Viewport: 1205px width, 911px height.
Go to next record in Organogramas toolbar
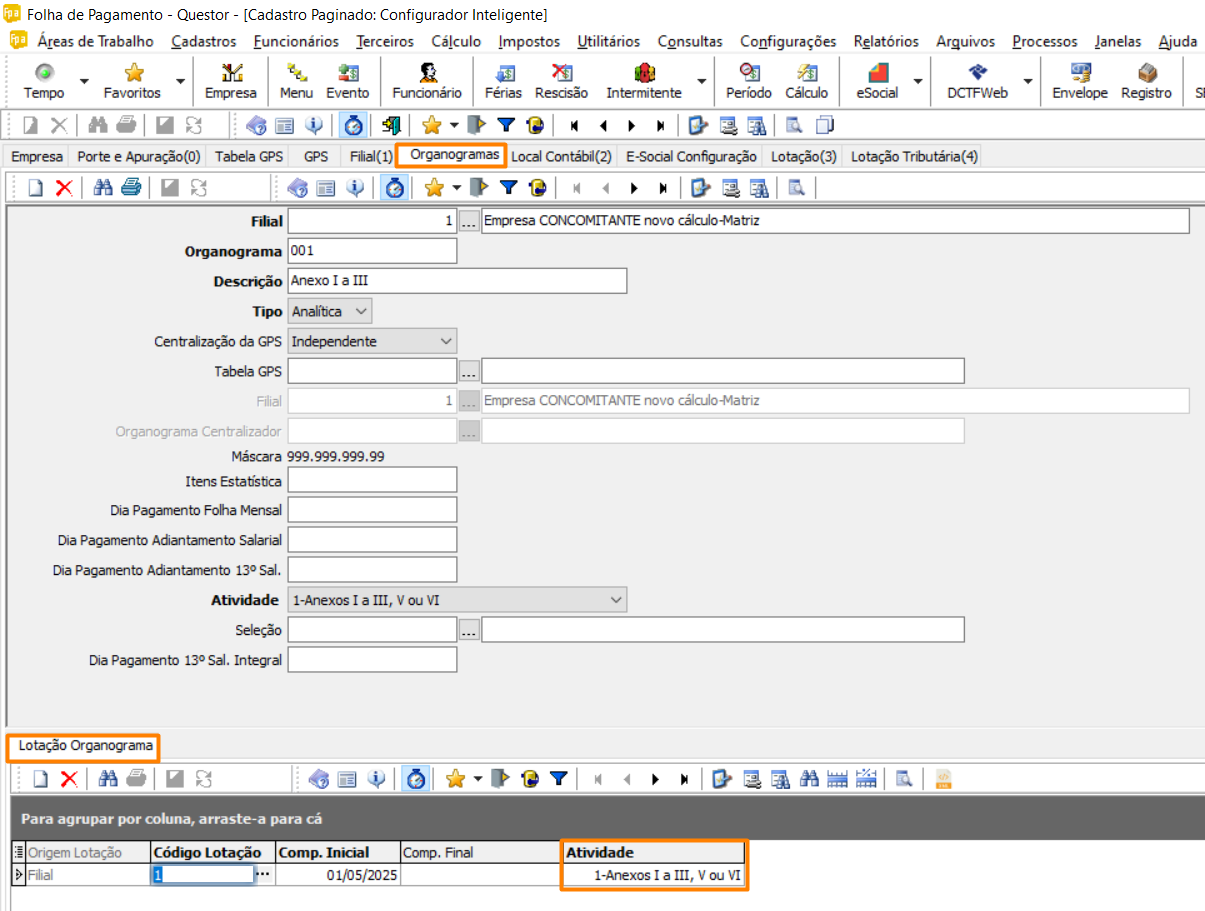(x=634, y=187)
